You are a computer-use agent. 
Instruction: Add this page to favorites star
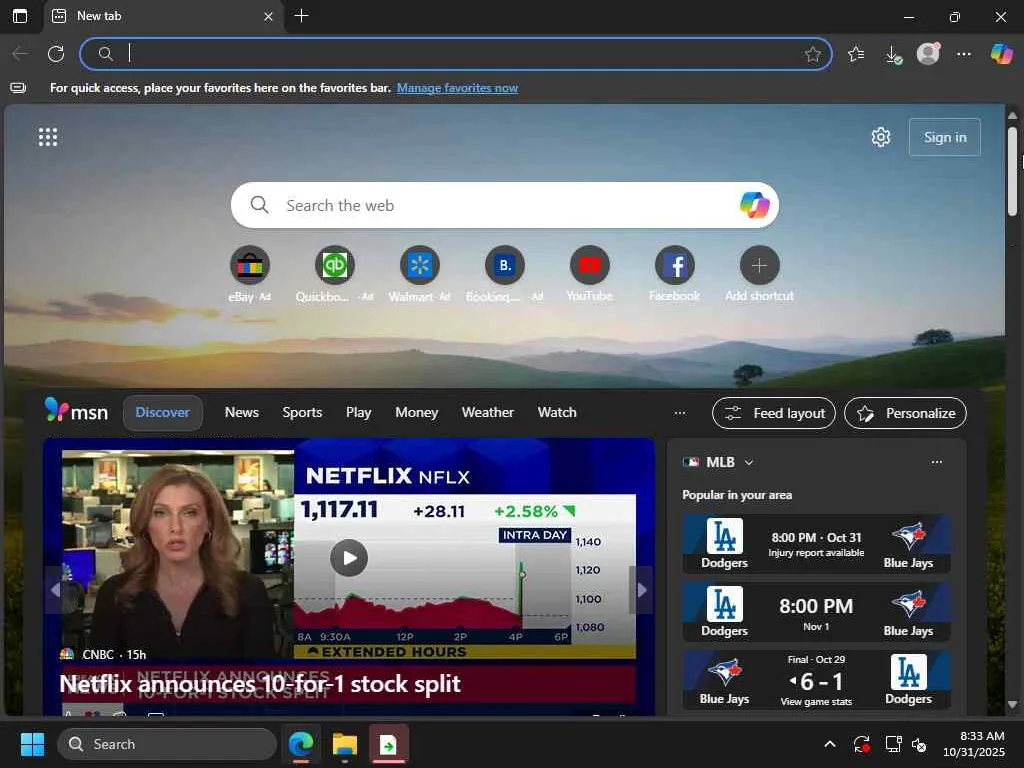click(x=812, y=54)
